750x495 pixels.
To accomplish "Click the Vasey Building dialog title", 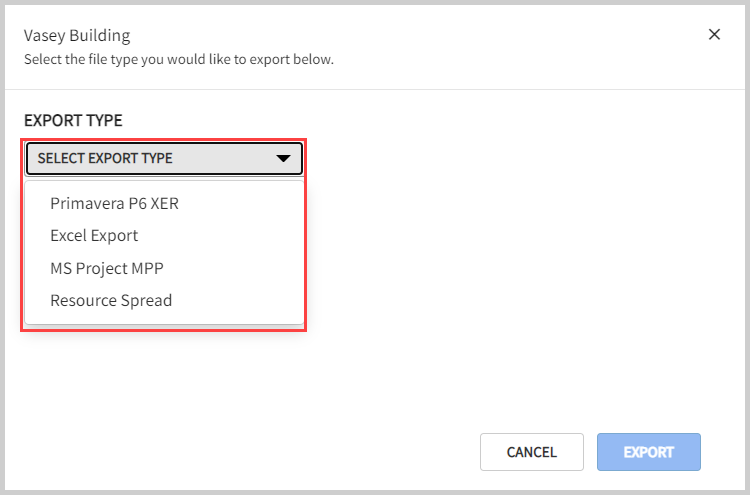I will pos(77,36).
